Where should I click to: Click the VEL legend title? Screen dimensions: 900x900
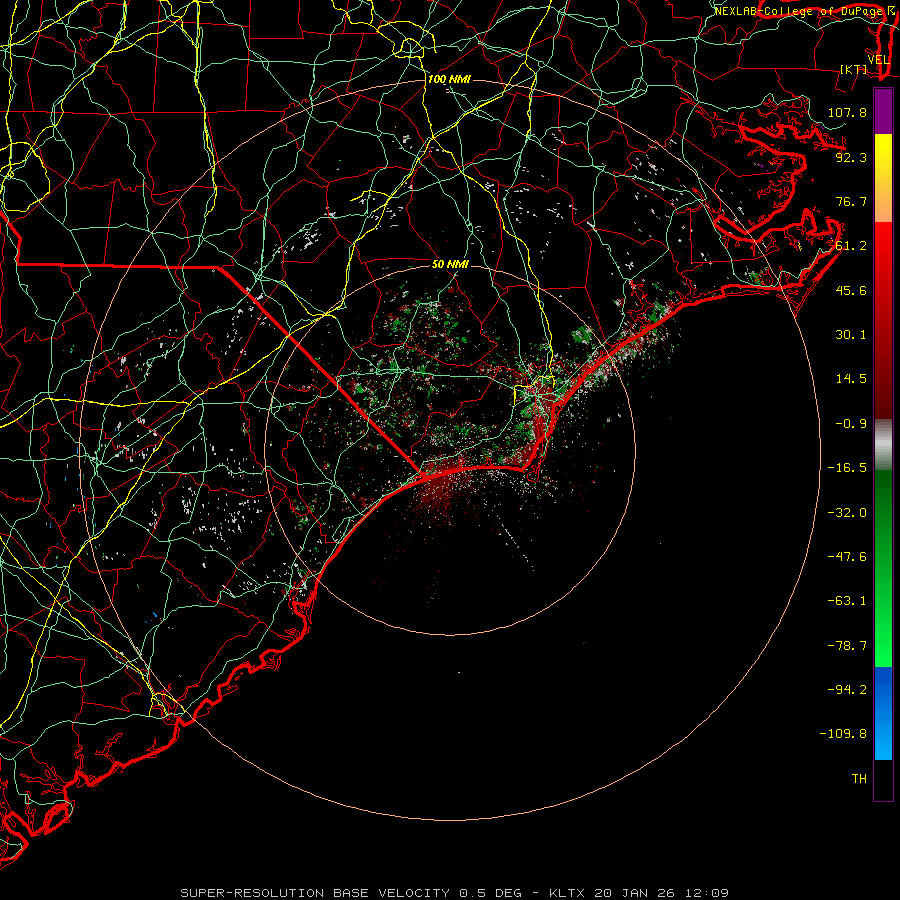[878, 60]
